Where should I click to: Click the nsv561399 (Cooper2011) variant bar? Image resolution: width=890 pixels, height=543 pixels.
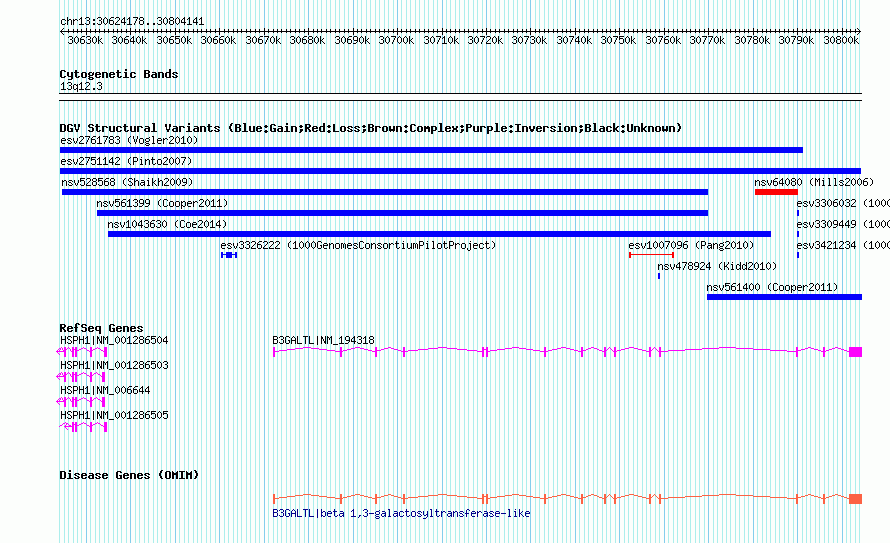point(402,213)
